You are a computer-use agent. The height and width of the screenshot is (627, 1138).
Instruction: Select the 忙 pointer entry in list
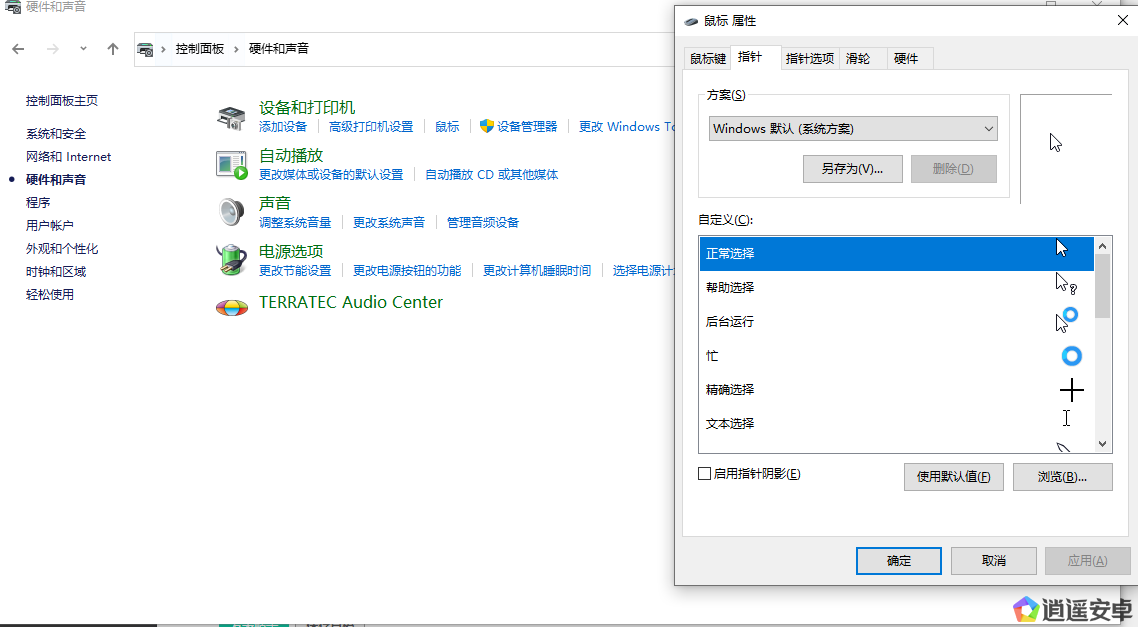(712, 356)
